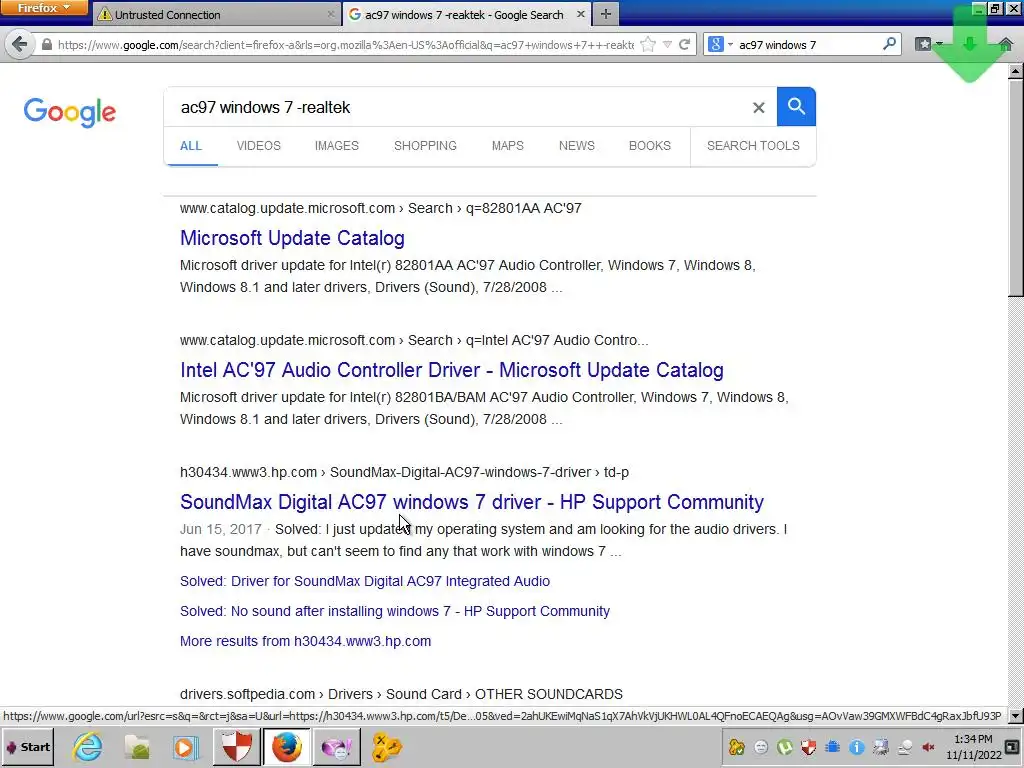This screenshot has height=768, width=1024.
Task: Open the red shield security app on taskbar
Action: point(236,746)
